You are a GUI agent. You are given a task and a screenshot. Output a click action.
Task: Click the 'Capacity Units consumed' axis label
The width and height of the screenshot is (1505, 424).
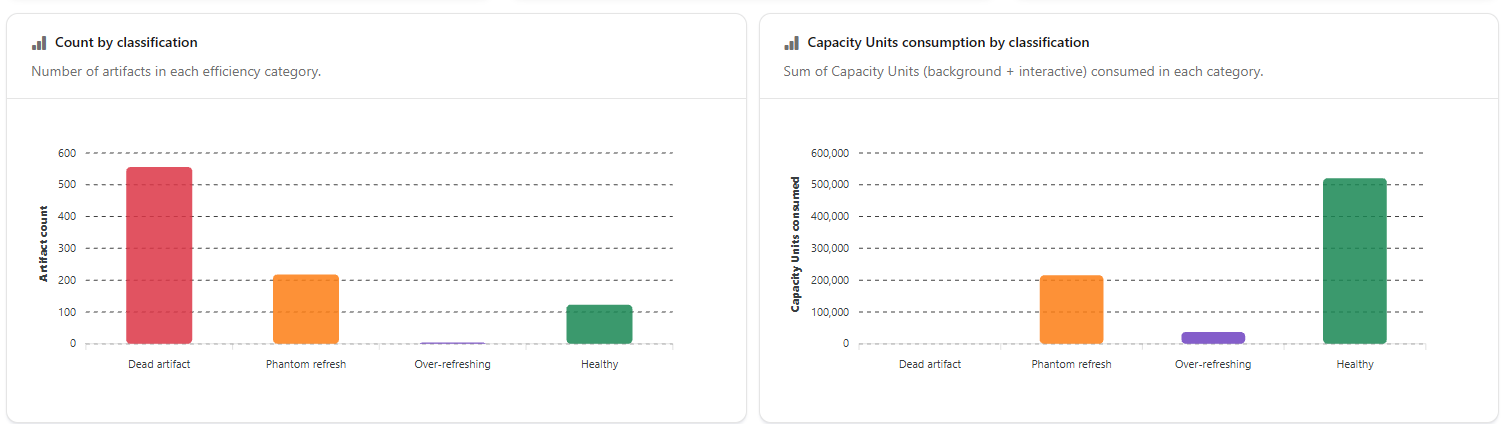[796, 244]
